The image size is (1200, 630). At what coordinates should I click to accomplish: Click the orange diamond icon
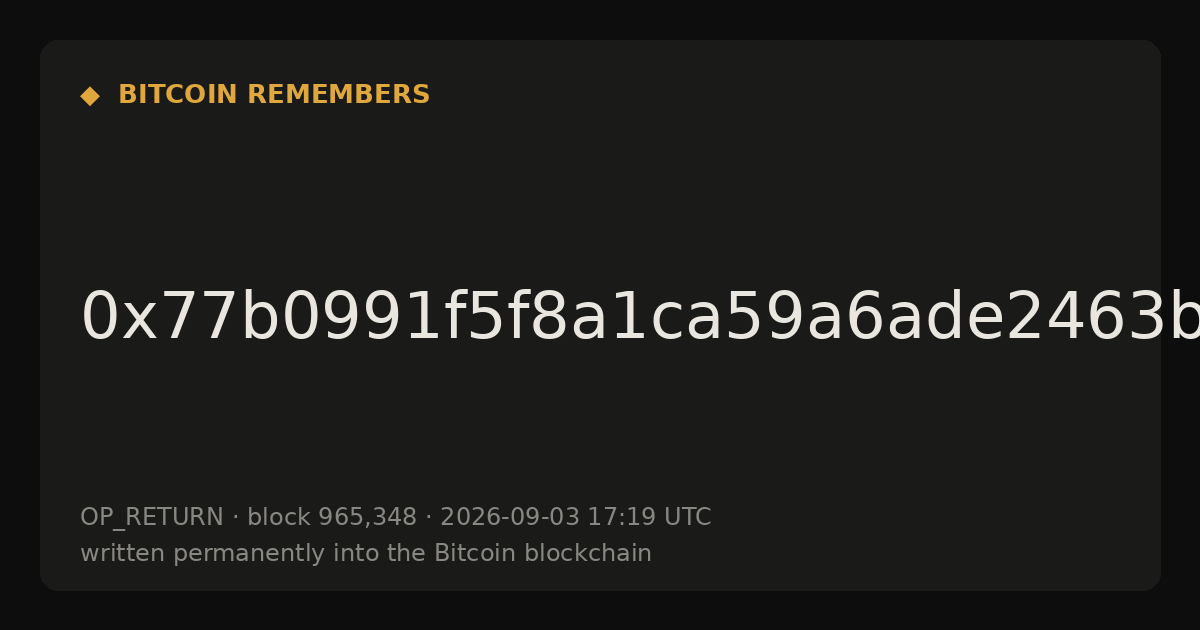click(x=90, y=96)
